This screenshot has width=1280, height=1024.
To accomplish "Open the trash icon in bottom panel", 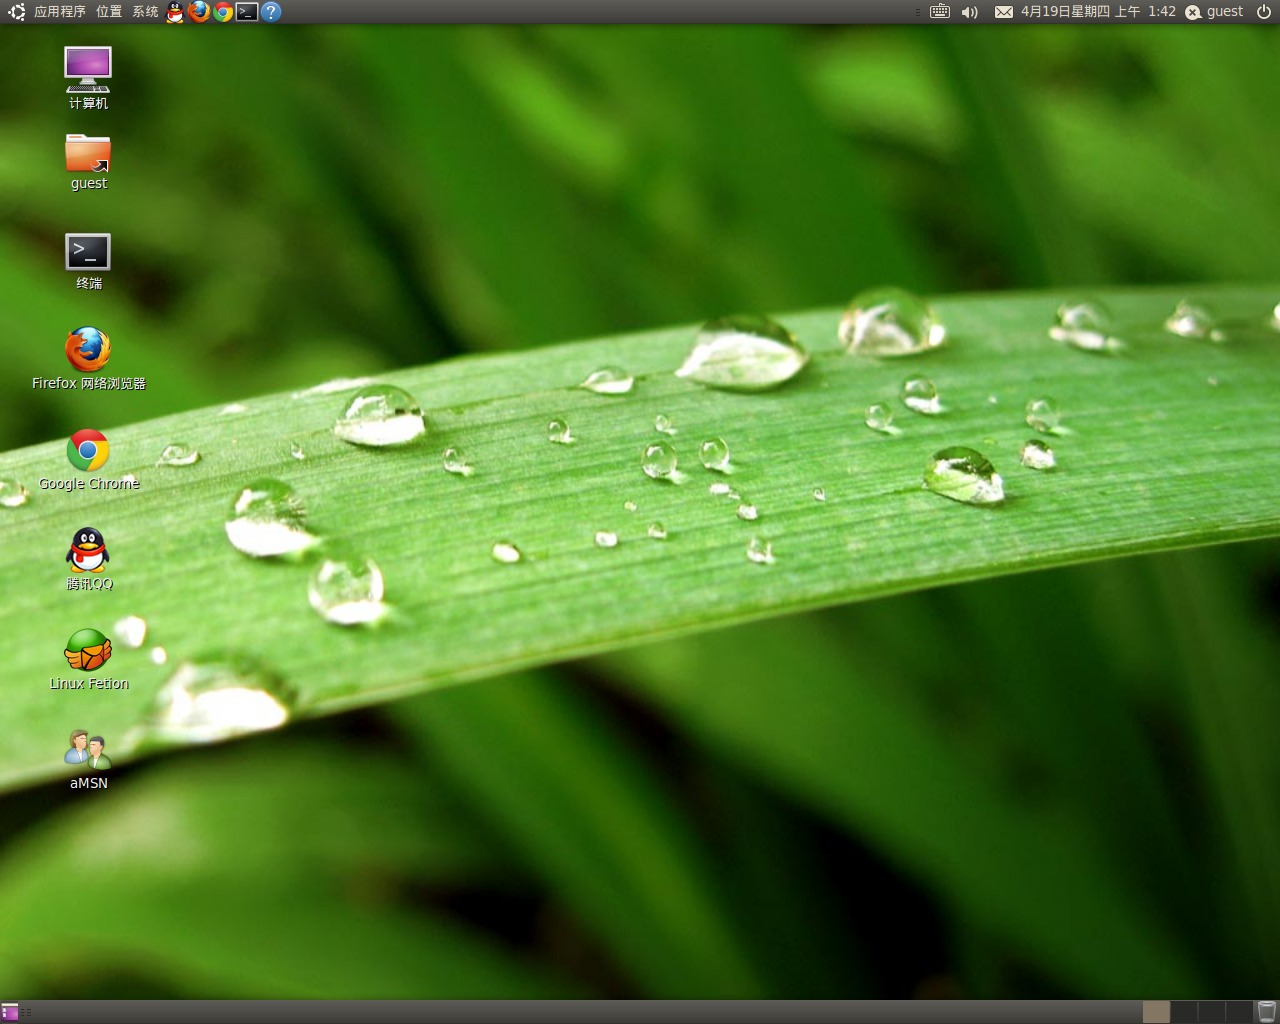I will tap(1267, 1012).
